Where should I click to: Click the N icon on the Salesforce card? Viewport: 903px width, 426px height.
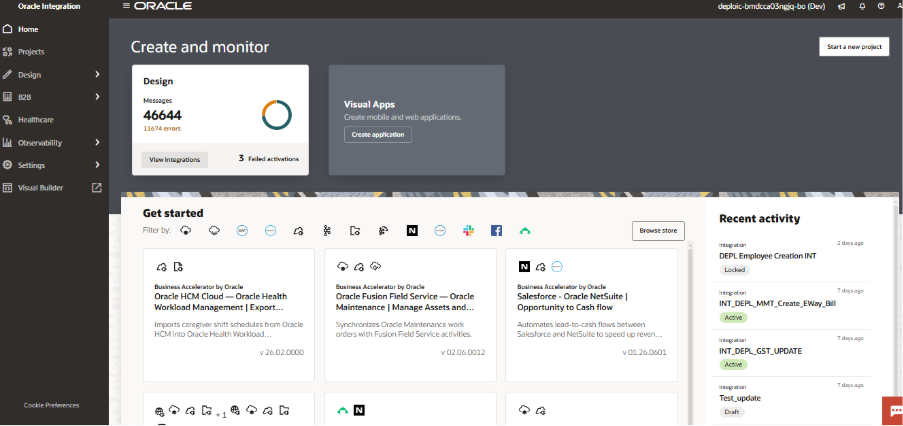click(x=524, y=267)
